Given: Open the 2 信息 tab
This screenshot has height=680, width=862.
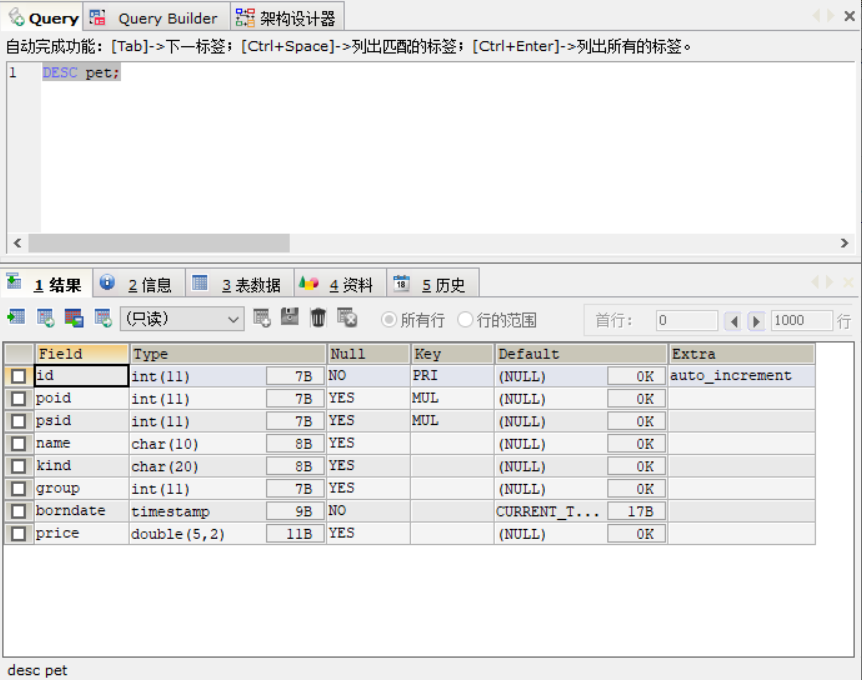Looking at the screenshot, I should [x=139, y=284].
